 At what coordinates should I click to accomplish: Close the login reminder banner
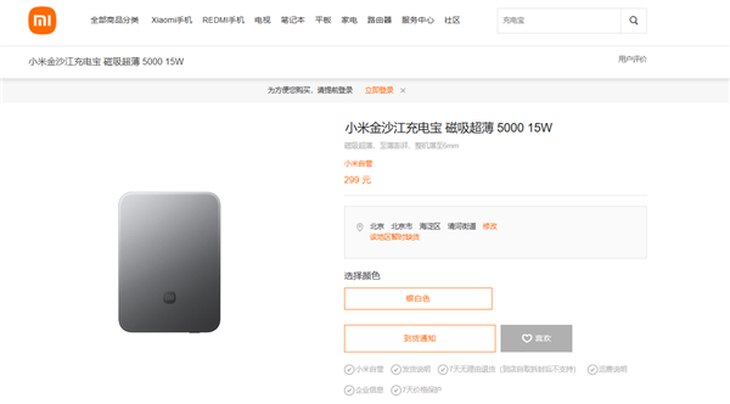click(x=403, y=90)
